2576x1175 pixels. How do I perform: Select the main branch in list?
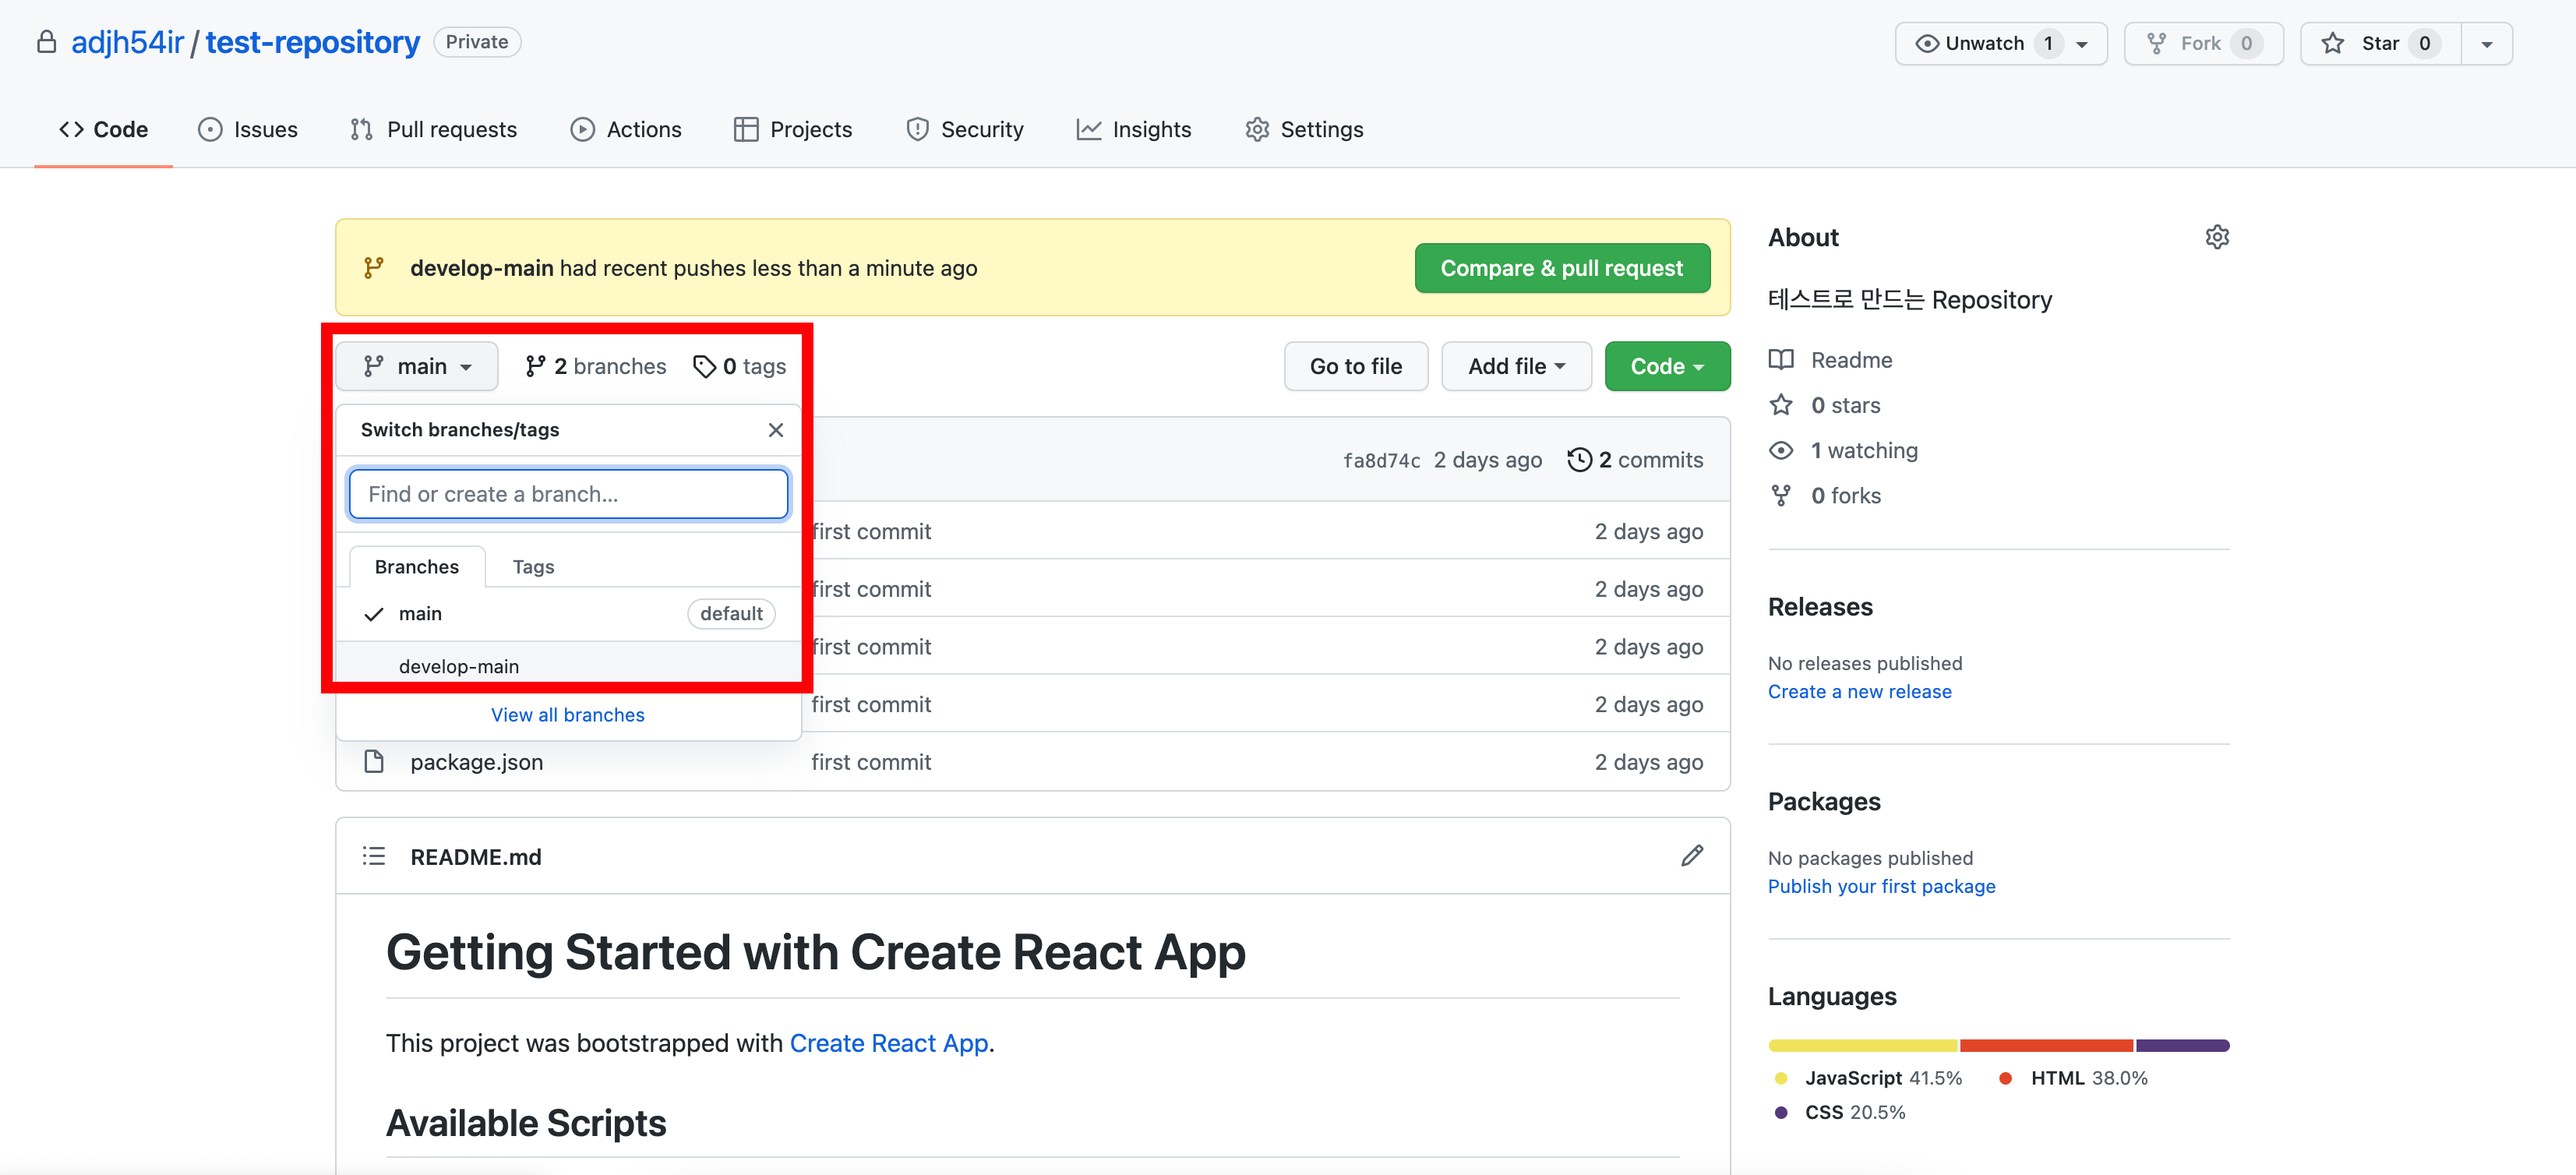point(568,614)
